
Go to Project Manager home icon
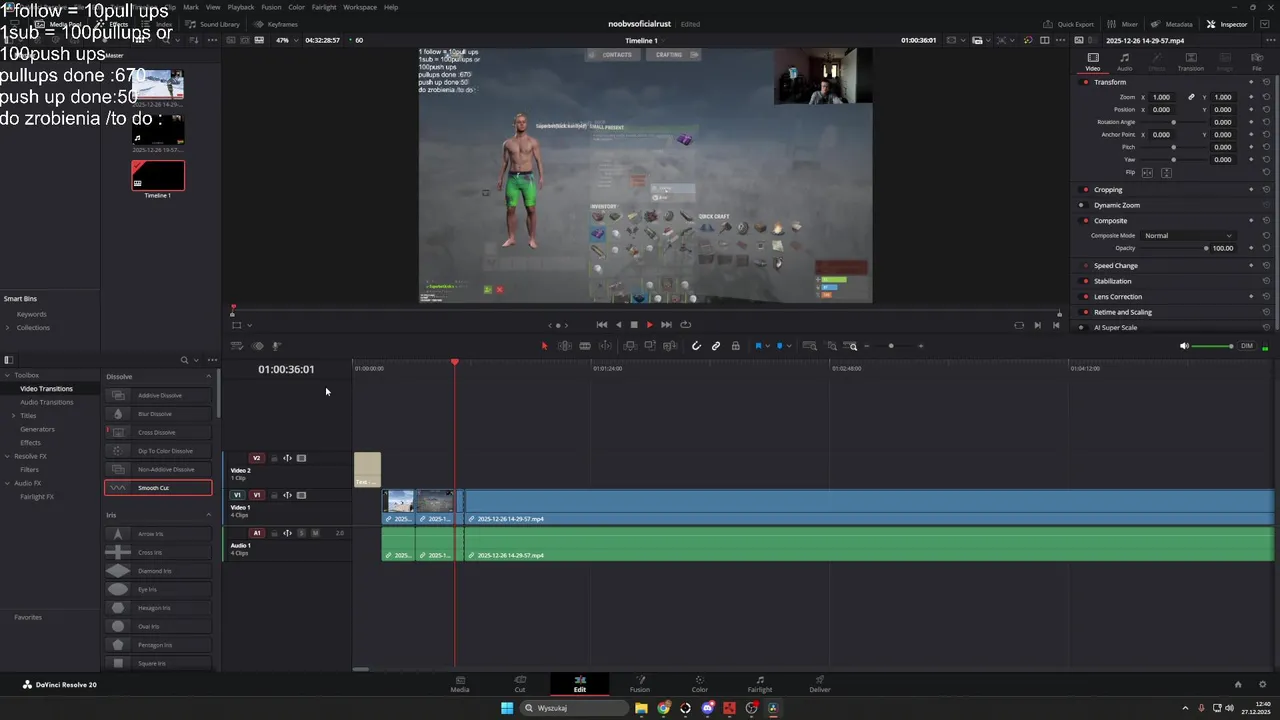(1238, 685)
